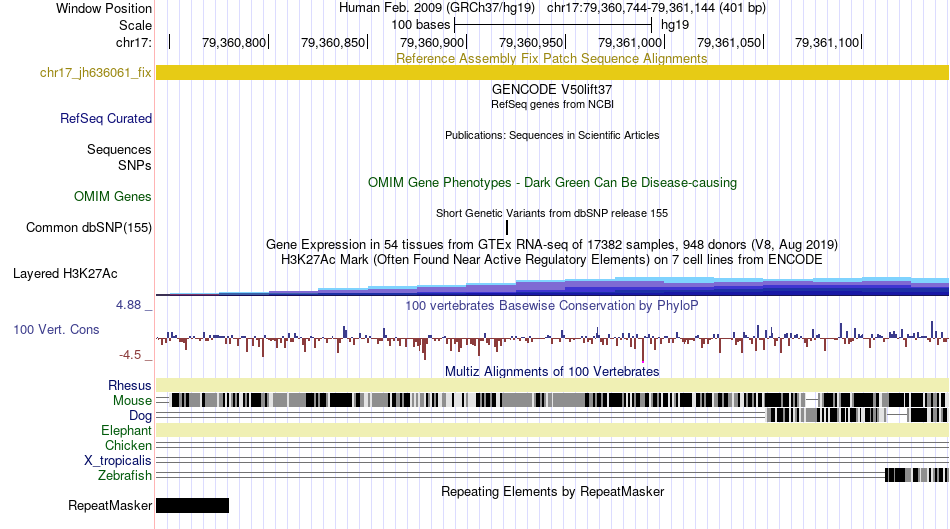Click the Scale label
The height and width of the screenshot is (529, 950).
135,25
